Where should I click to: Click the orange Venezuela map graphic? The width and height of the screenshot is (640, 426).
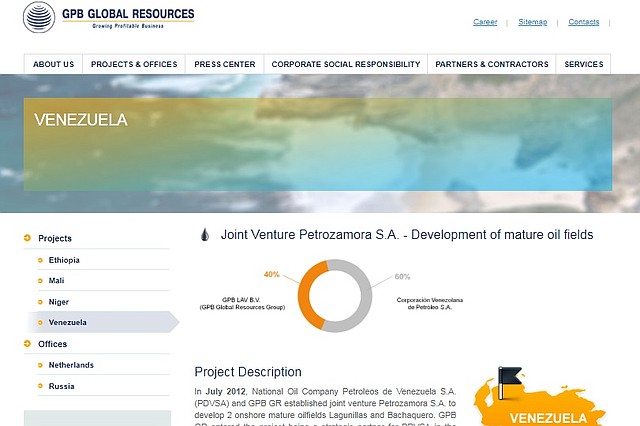pos(539,404)
